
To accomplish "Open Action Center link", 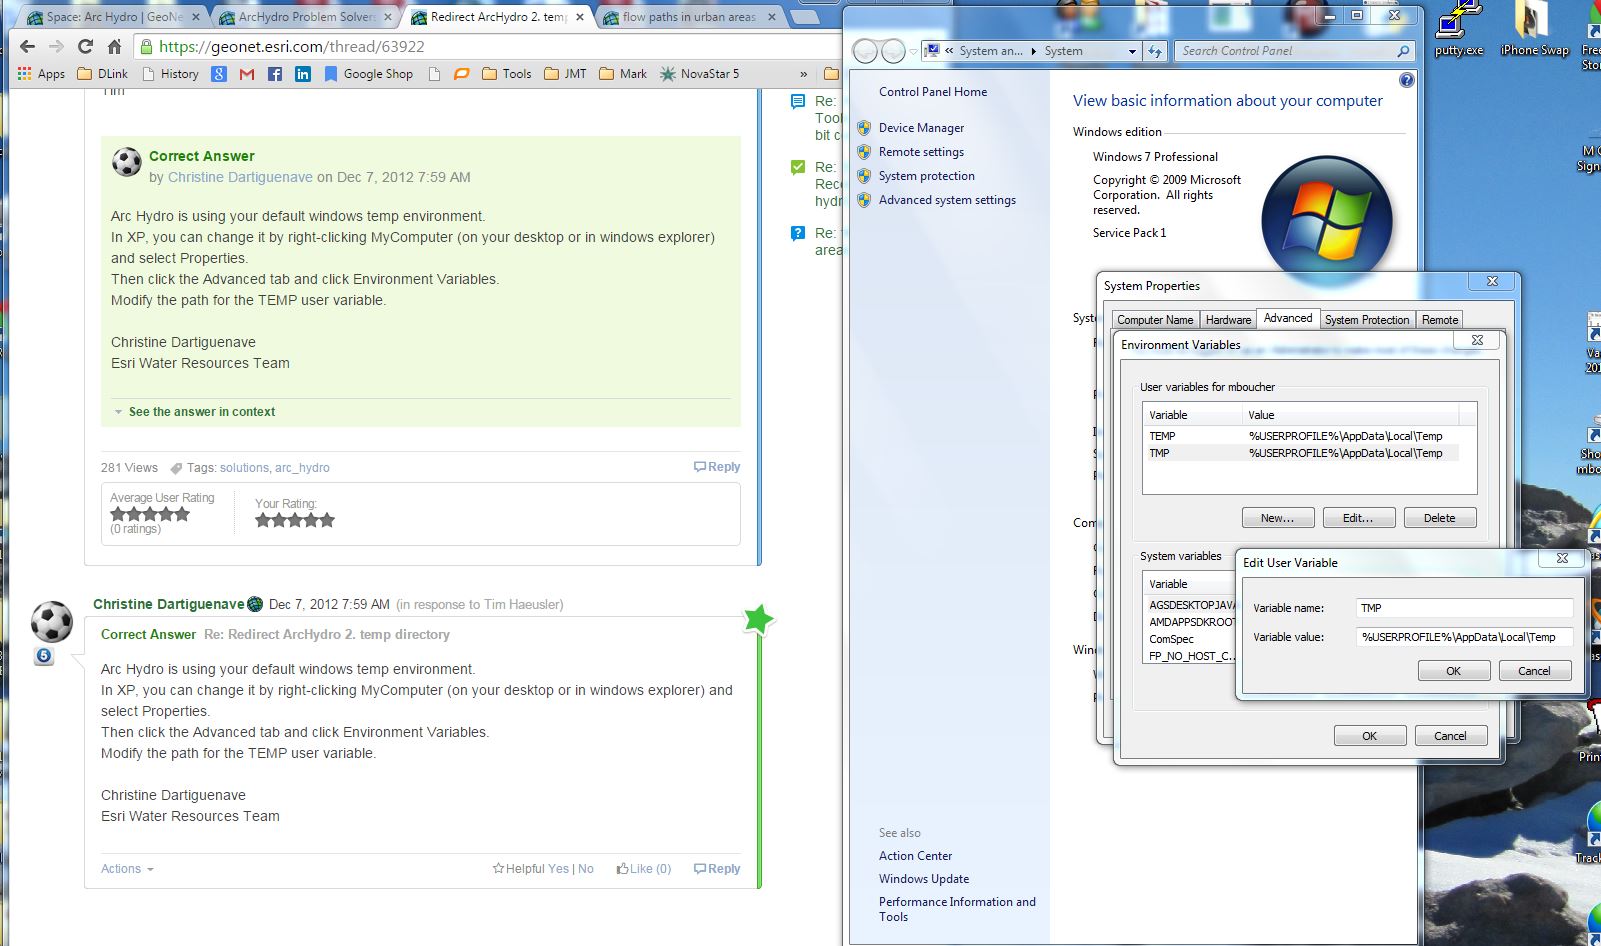I will pyautogui.click(x=915, y=856).
